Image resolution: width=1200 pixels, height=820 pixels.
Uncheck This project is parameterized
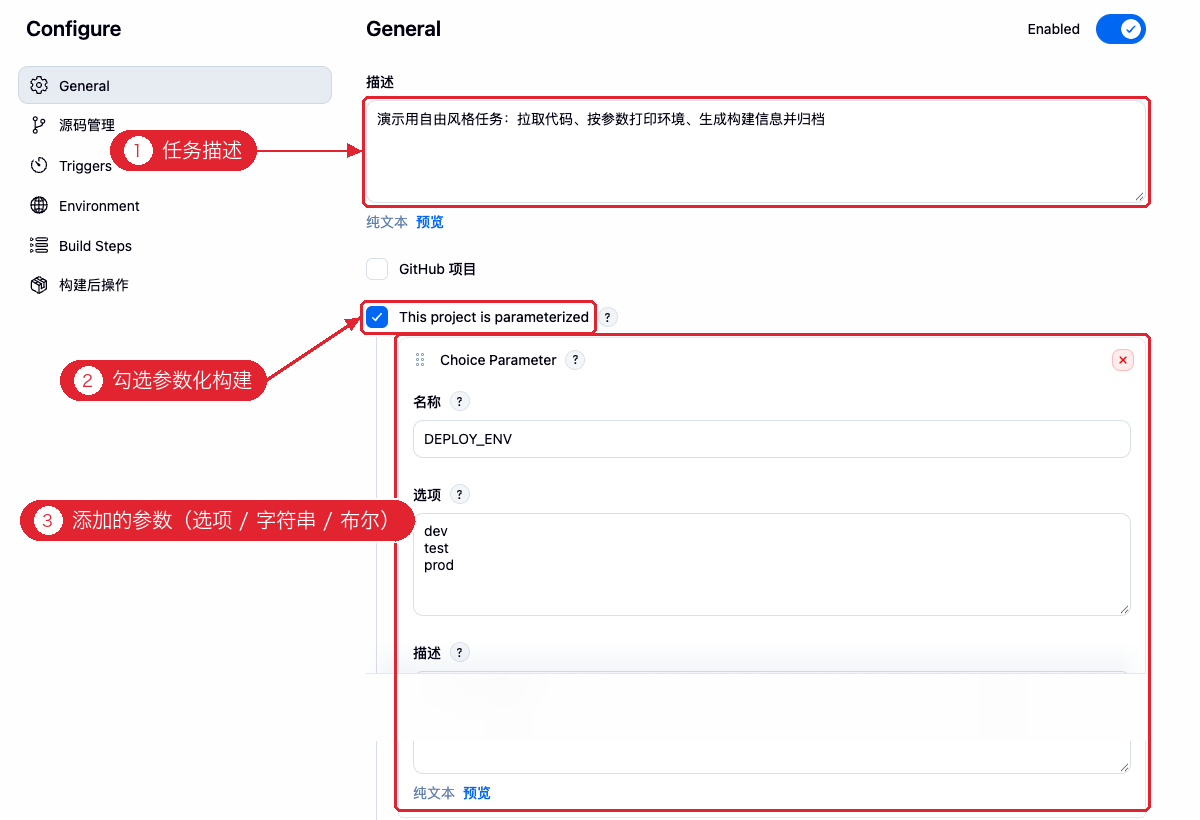coord(377,317)
